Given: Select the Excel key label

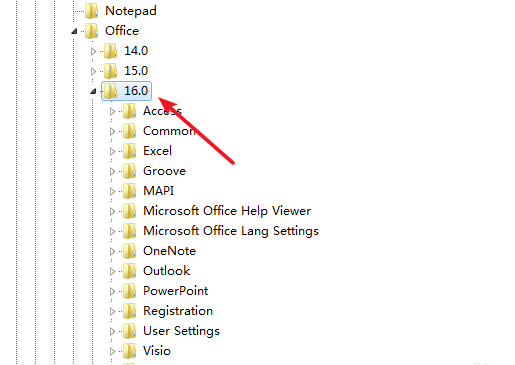Looking at the screenshot, I should tap(157, 151).
